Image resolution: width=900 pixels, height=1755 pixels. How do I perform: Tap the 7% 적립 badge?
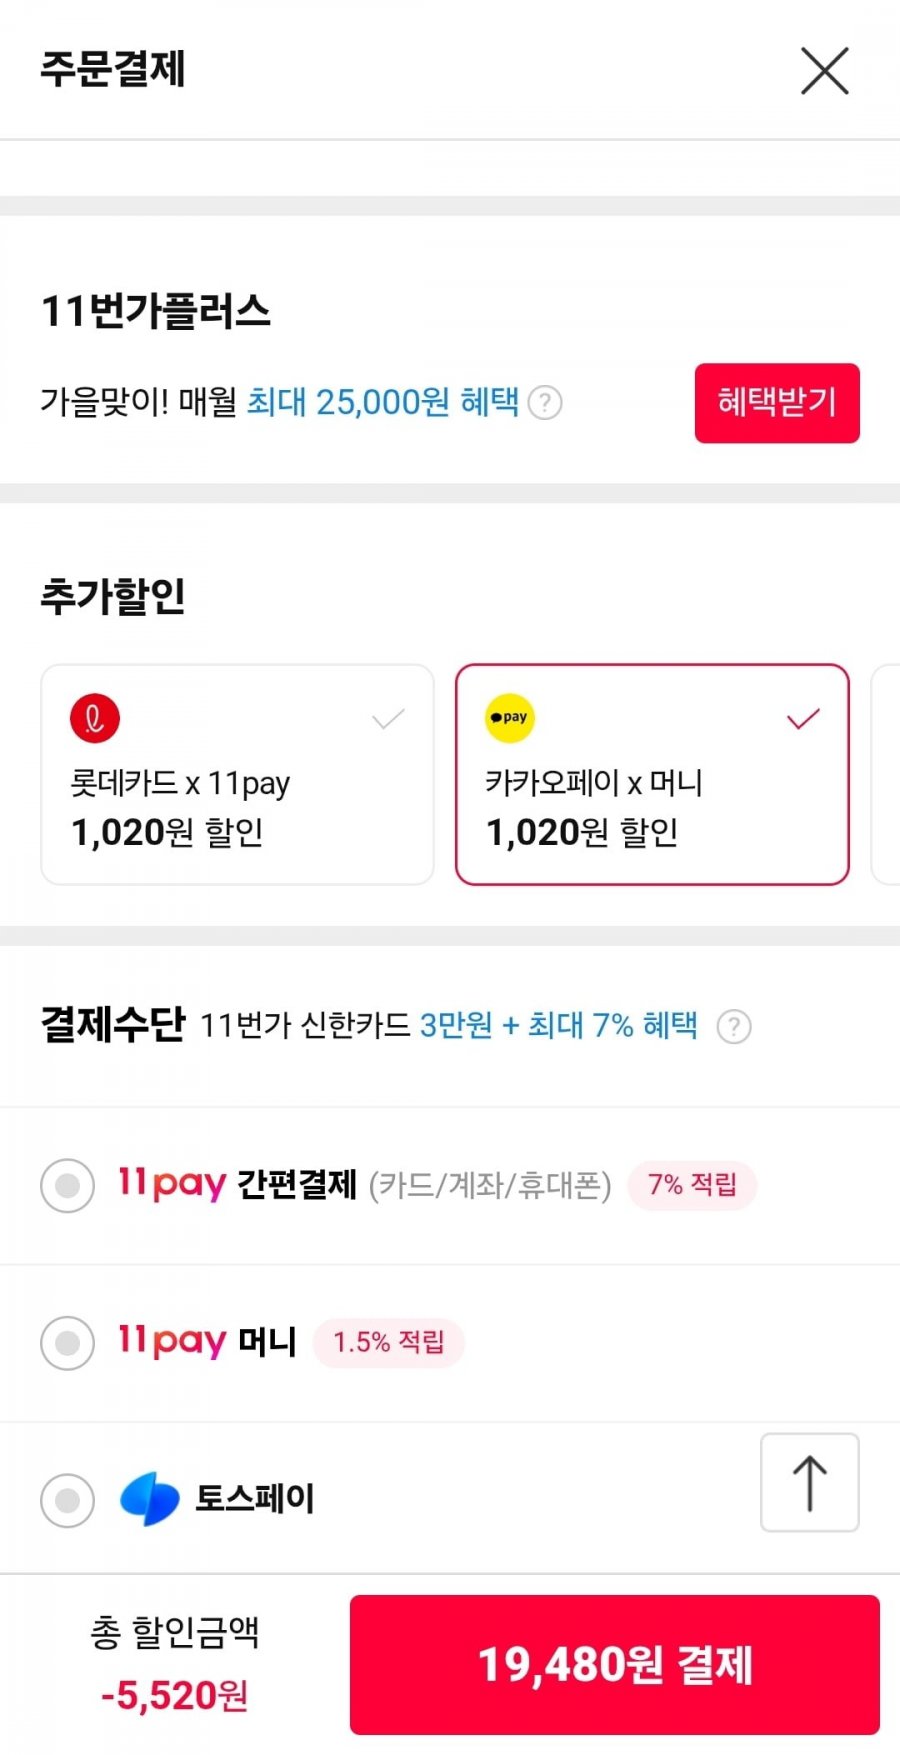point(692,1185)
